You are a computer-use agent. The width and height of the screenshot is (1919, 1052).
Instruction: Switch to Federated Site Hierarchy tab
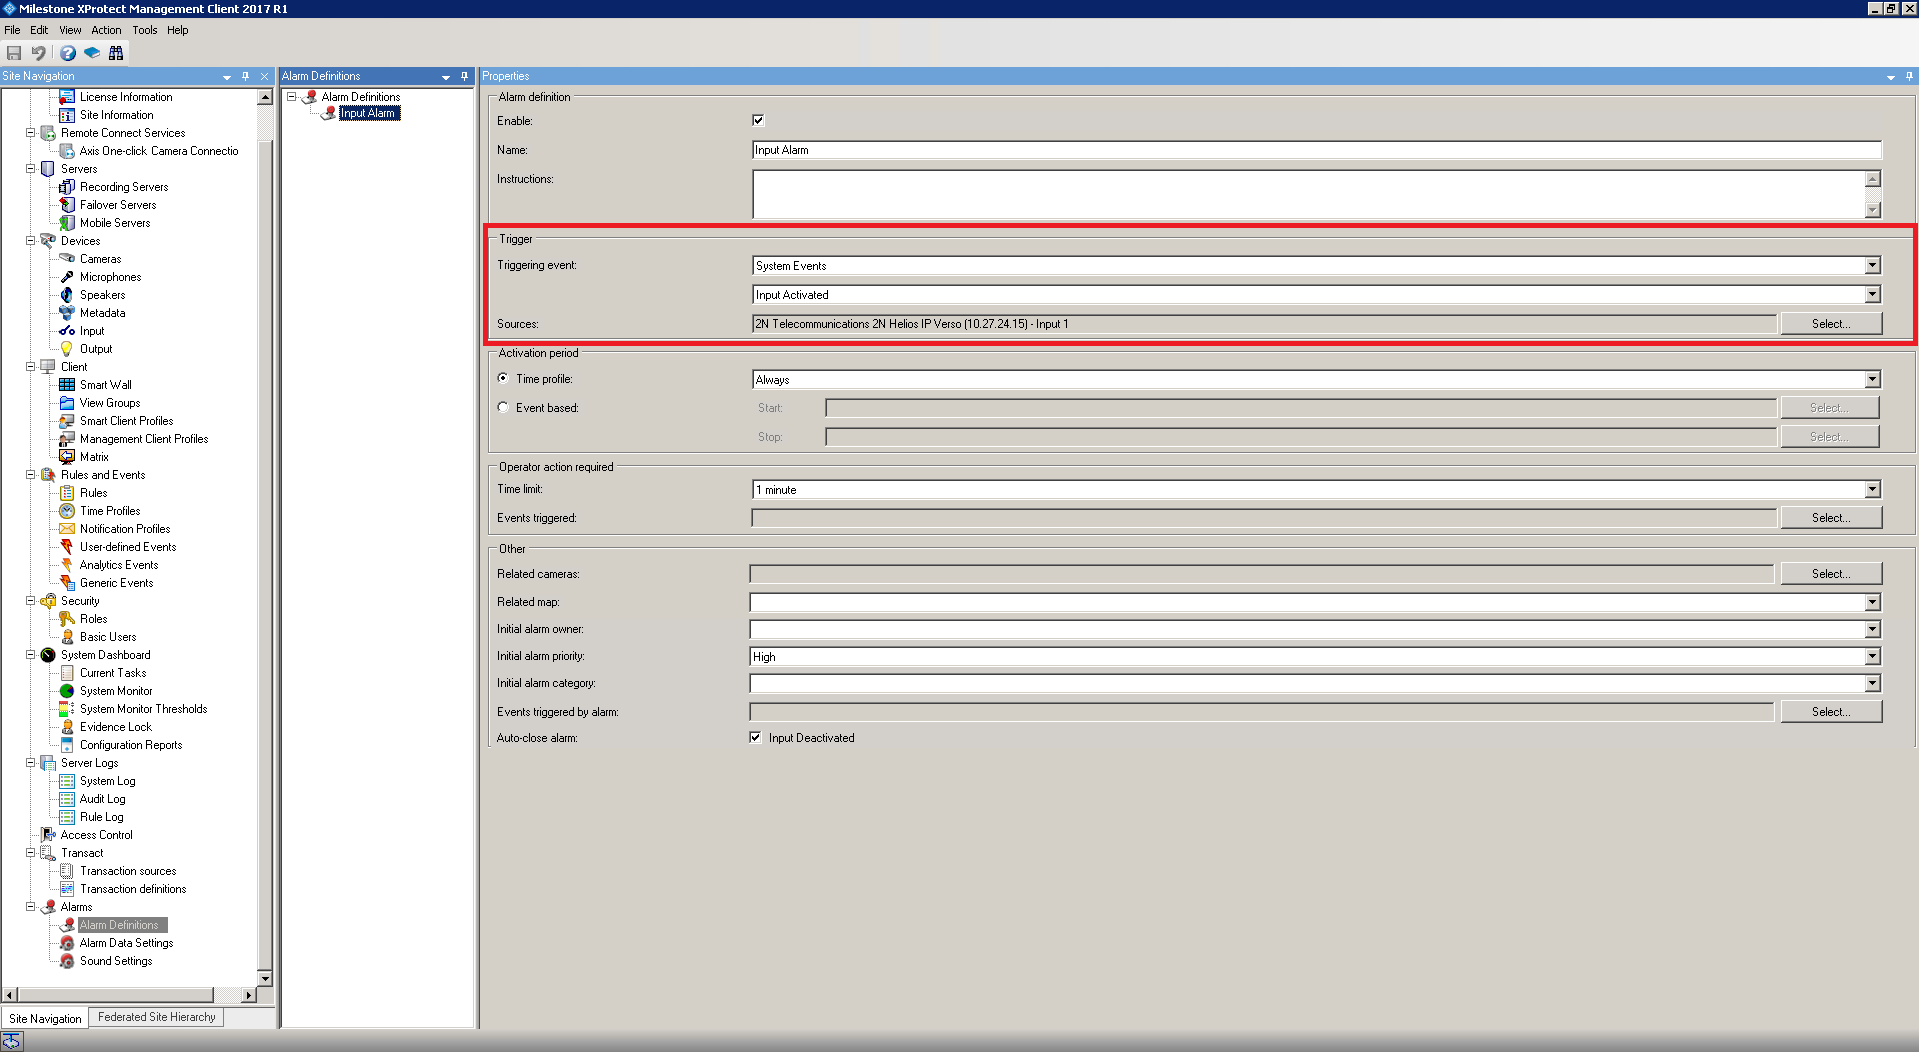coord(156,1017)
